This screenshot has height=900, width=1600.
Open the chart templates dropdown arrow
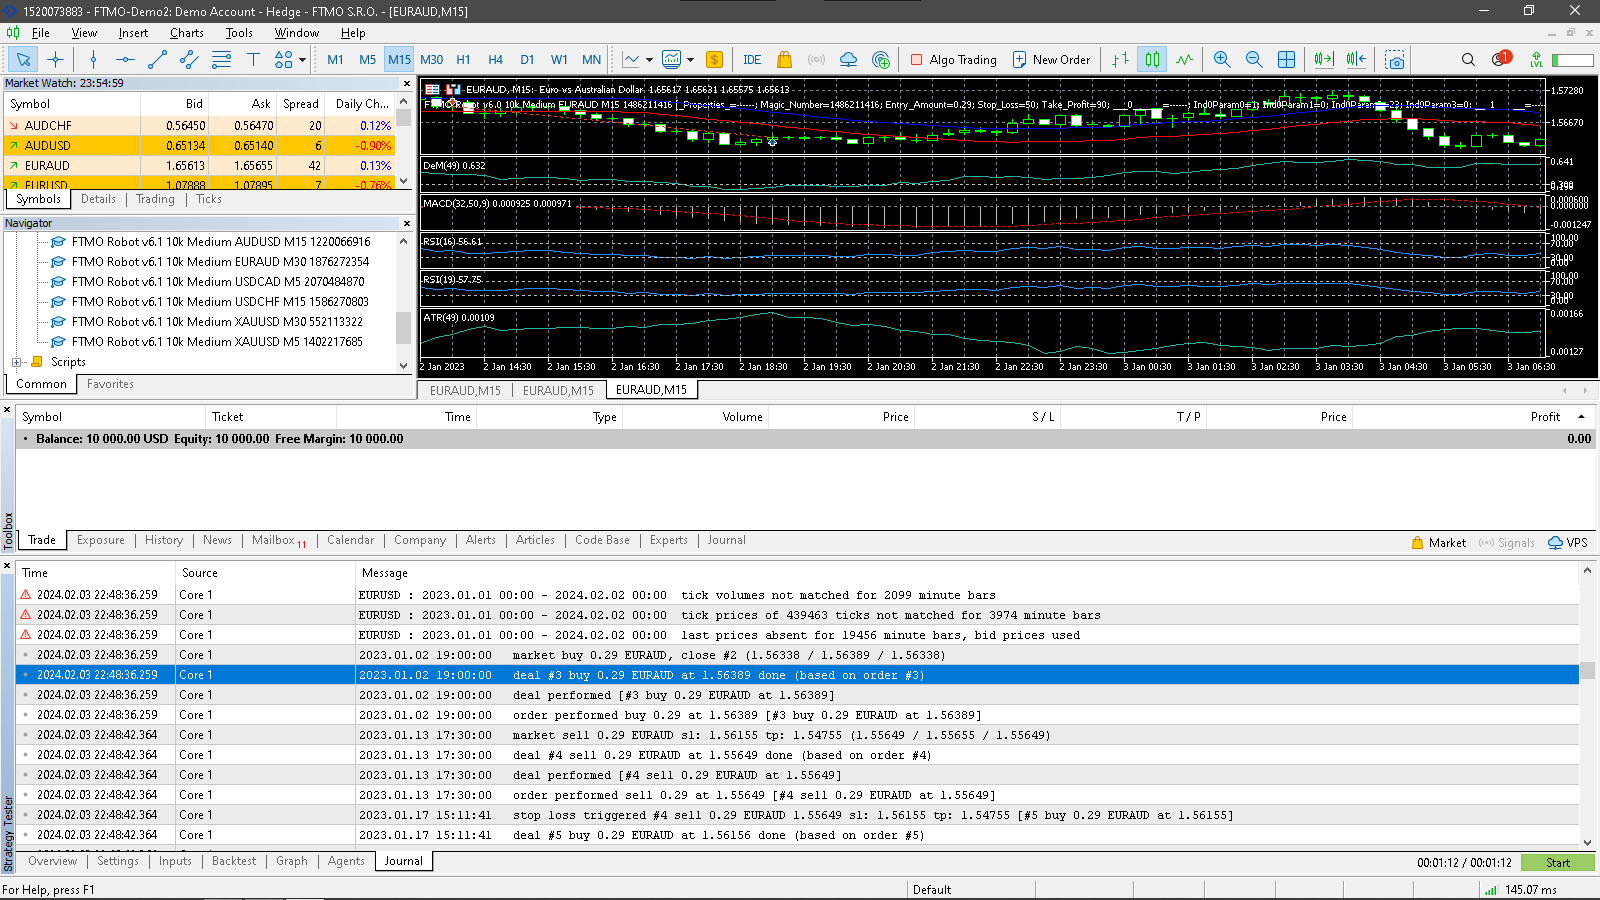pos(690,60)
